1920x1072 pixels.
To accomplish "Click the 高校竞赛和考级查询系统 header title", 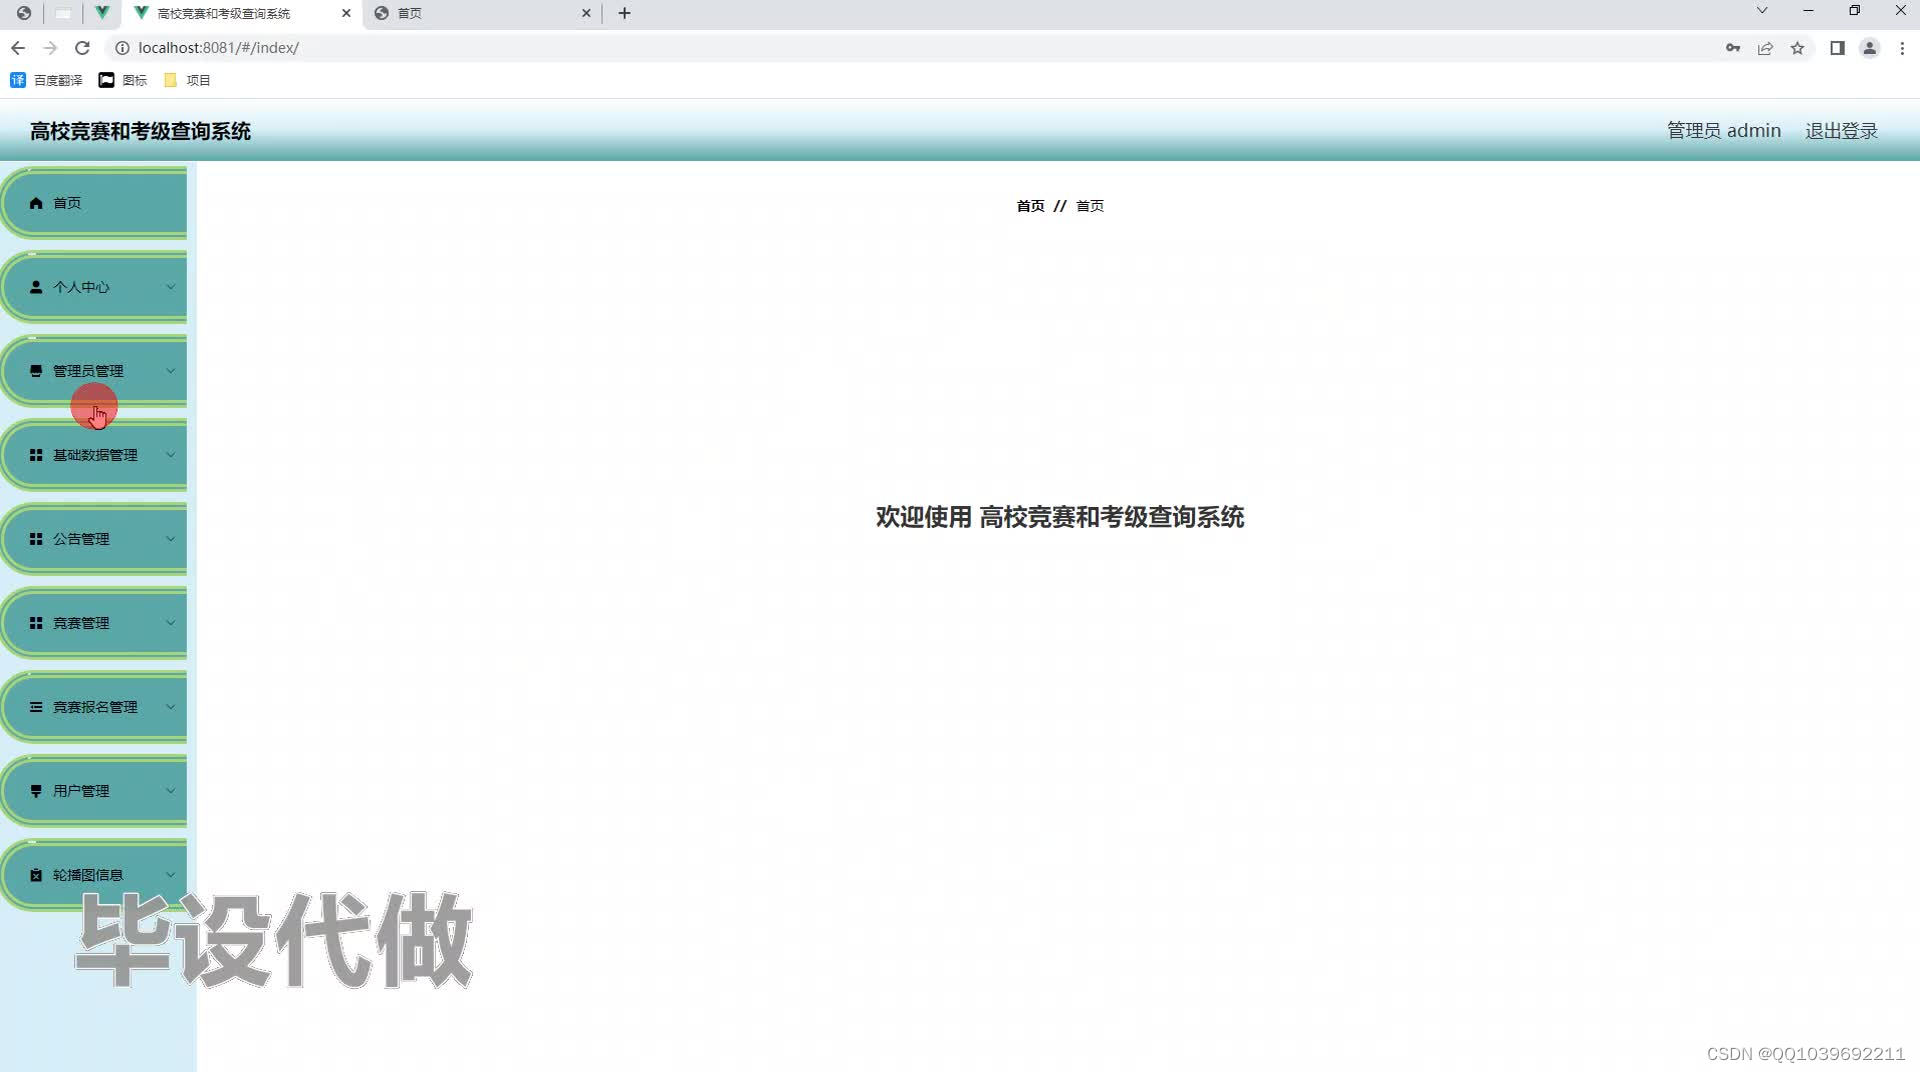I will pyautogui.click(x=140, y=131).
